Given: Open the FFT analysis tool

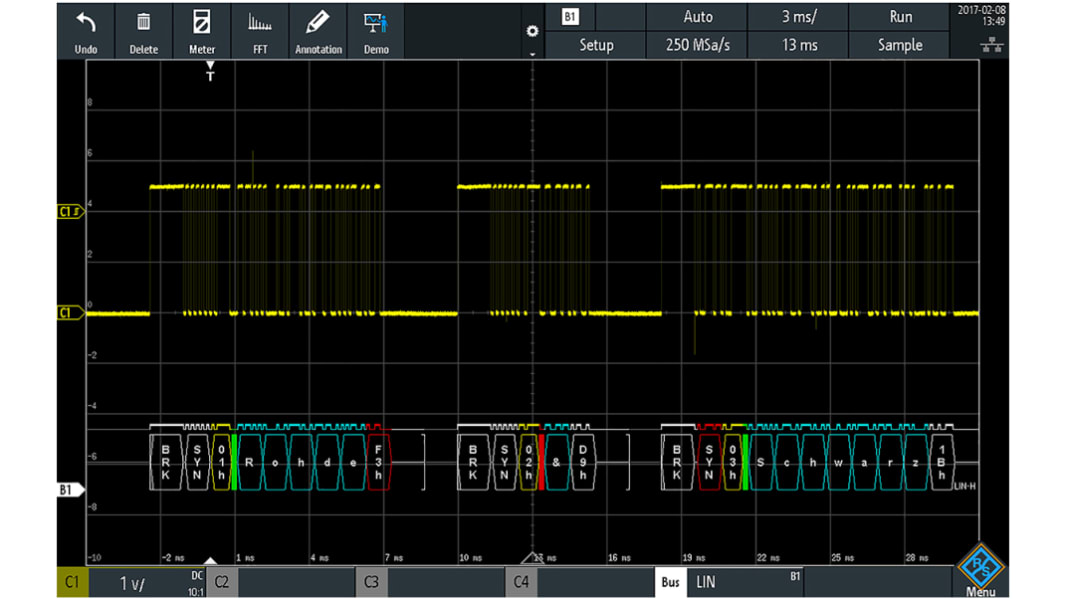Looking at the screenshot, I should [260, 31].
